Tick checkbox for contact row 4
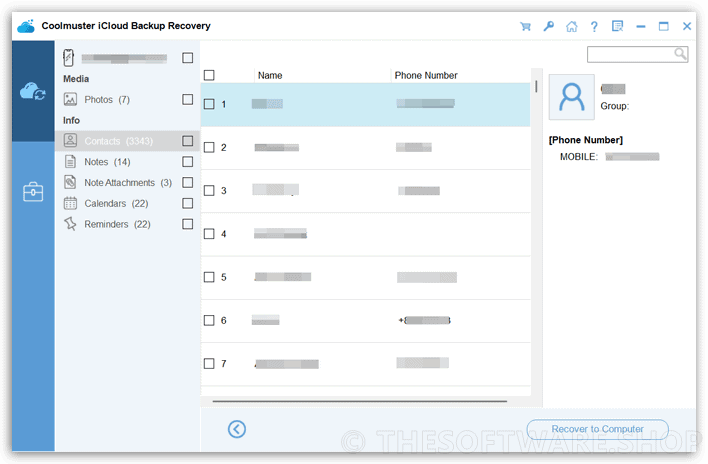 click(x=209, y=234)
